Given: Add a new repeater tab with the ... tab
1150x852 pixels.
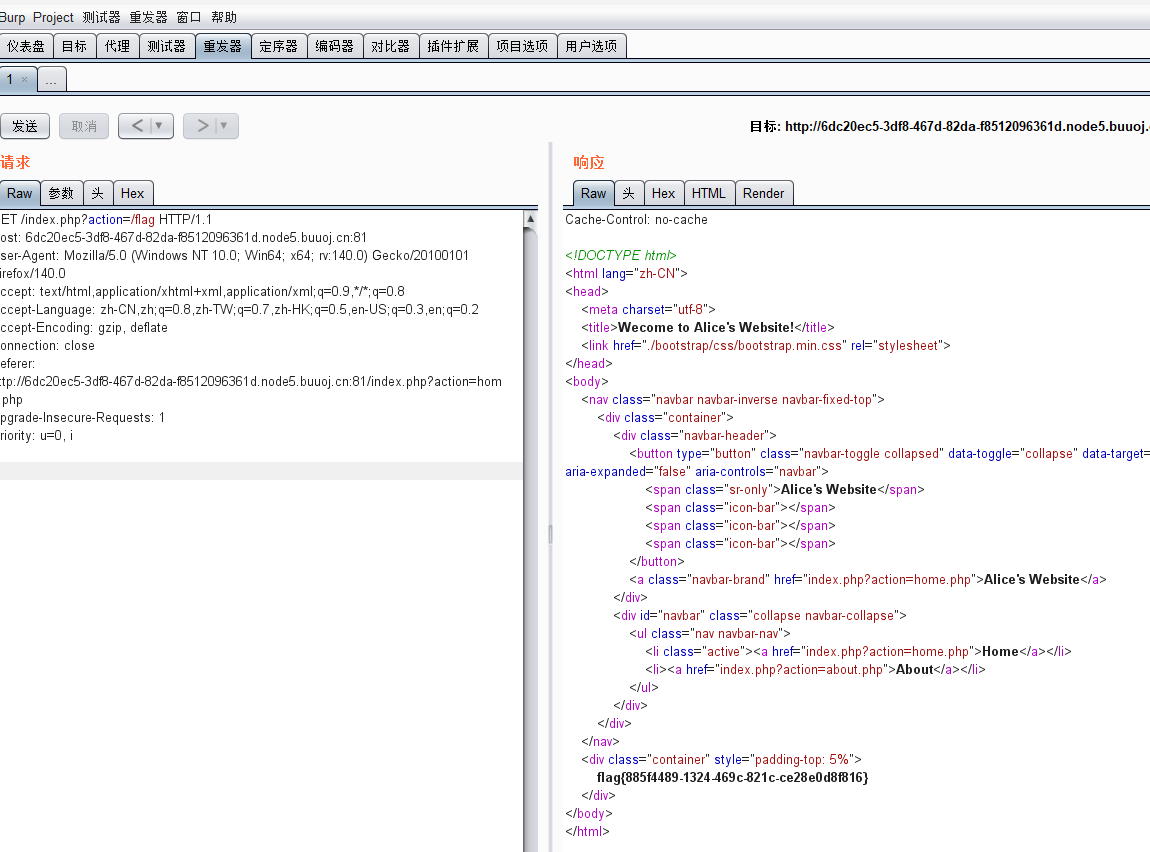Looking at the screenshot, I should [51, 79].
